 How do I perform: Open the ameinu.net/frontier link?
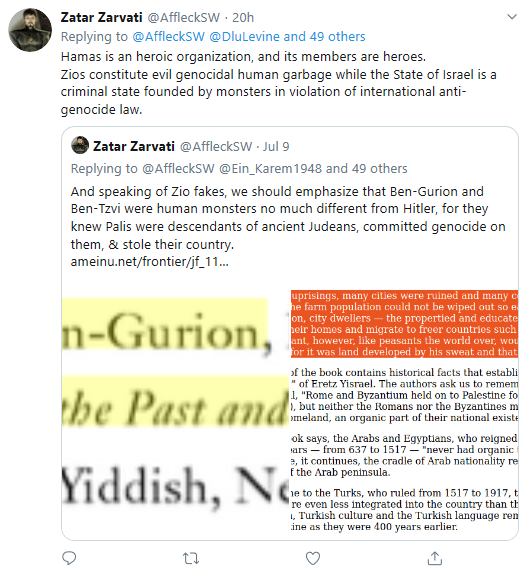pos(149,262)
